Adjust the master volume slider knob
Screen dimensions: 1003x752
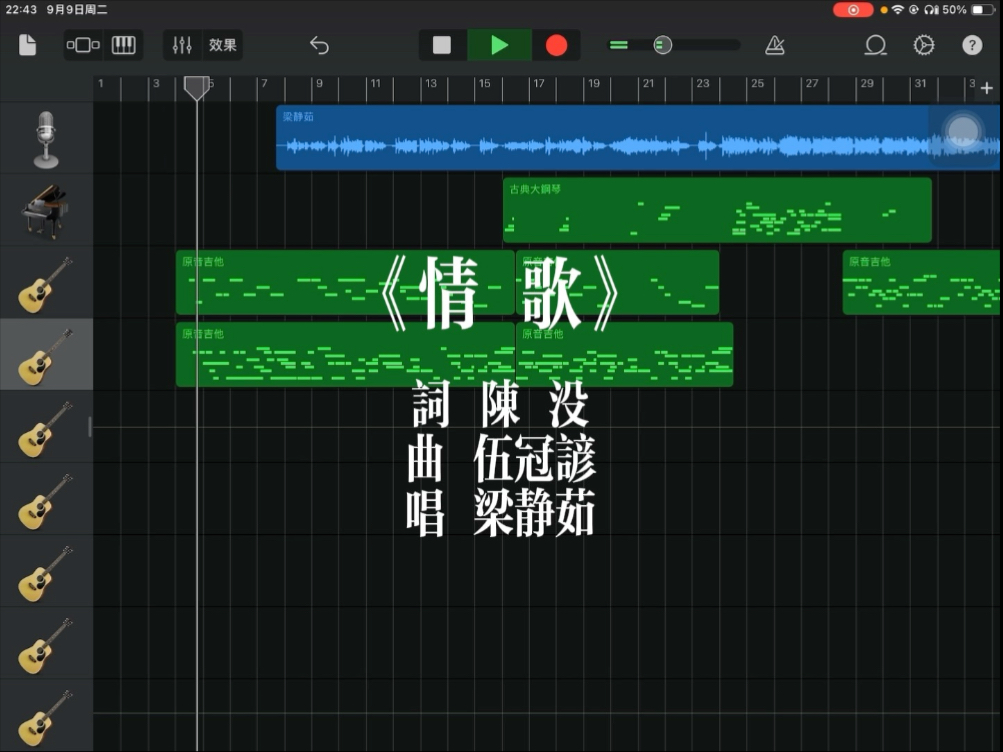[x=663, y=45]
